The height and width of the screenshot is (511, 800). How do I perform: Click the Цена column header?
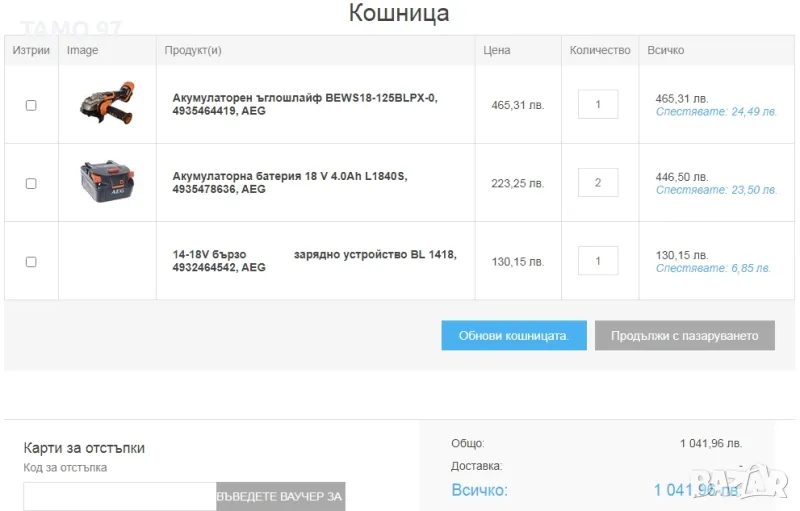click(x=496, y=50)
